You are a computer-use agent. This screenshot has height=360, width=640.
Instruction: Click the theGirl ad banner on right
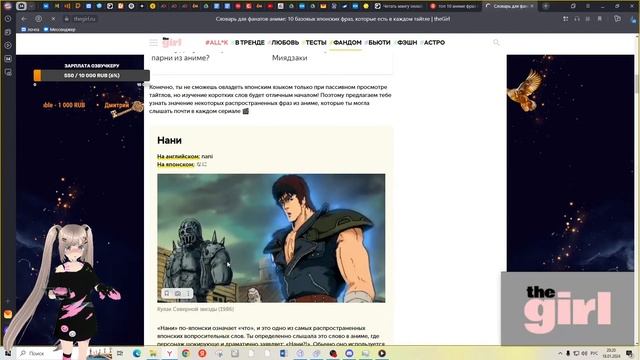pyautogui.click(x=569, y=309)
